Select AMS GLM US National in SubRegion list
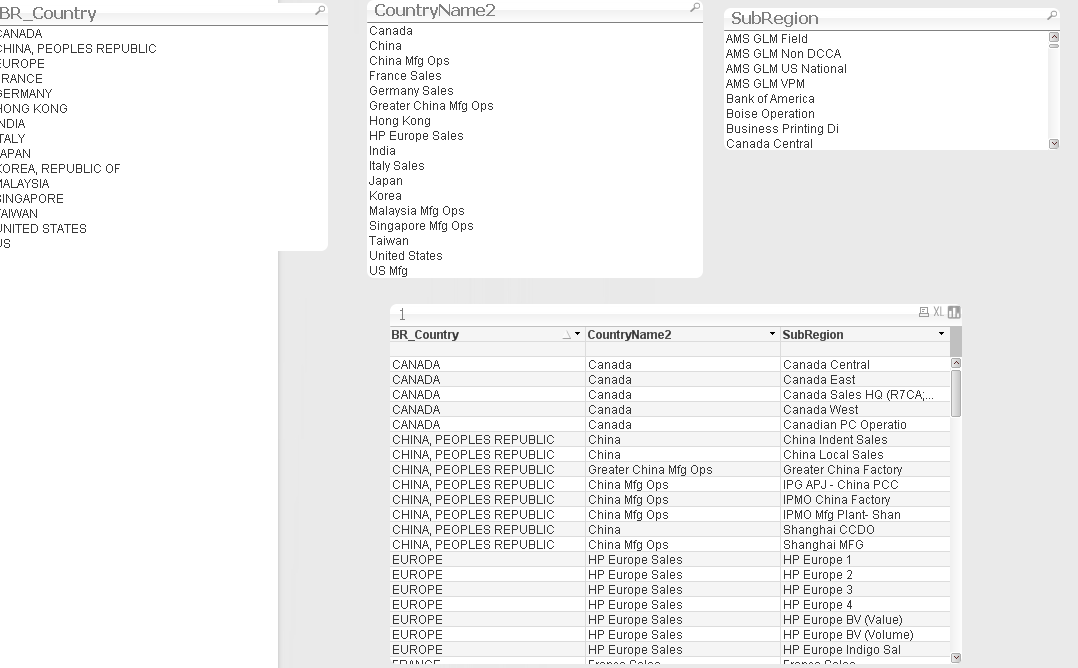Viewport: 1078px width, 668px height. point(786,69)
